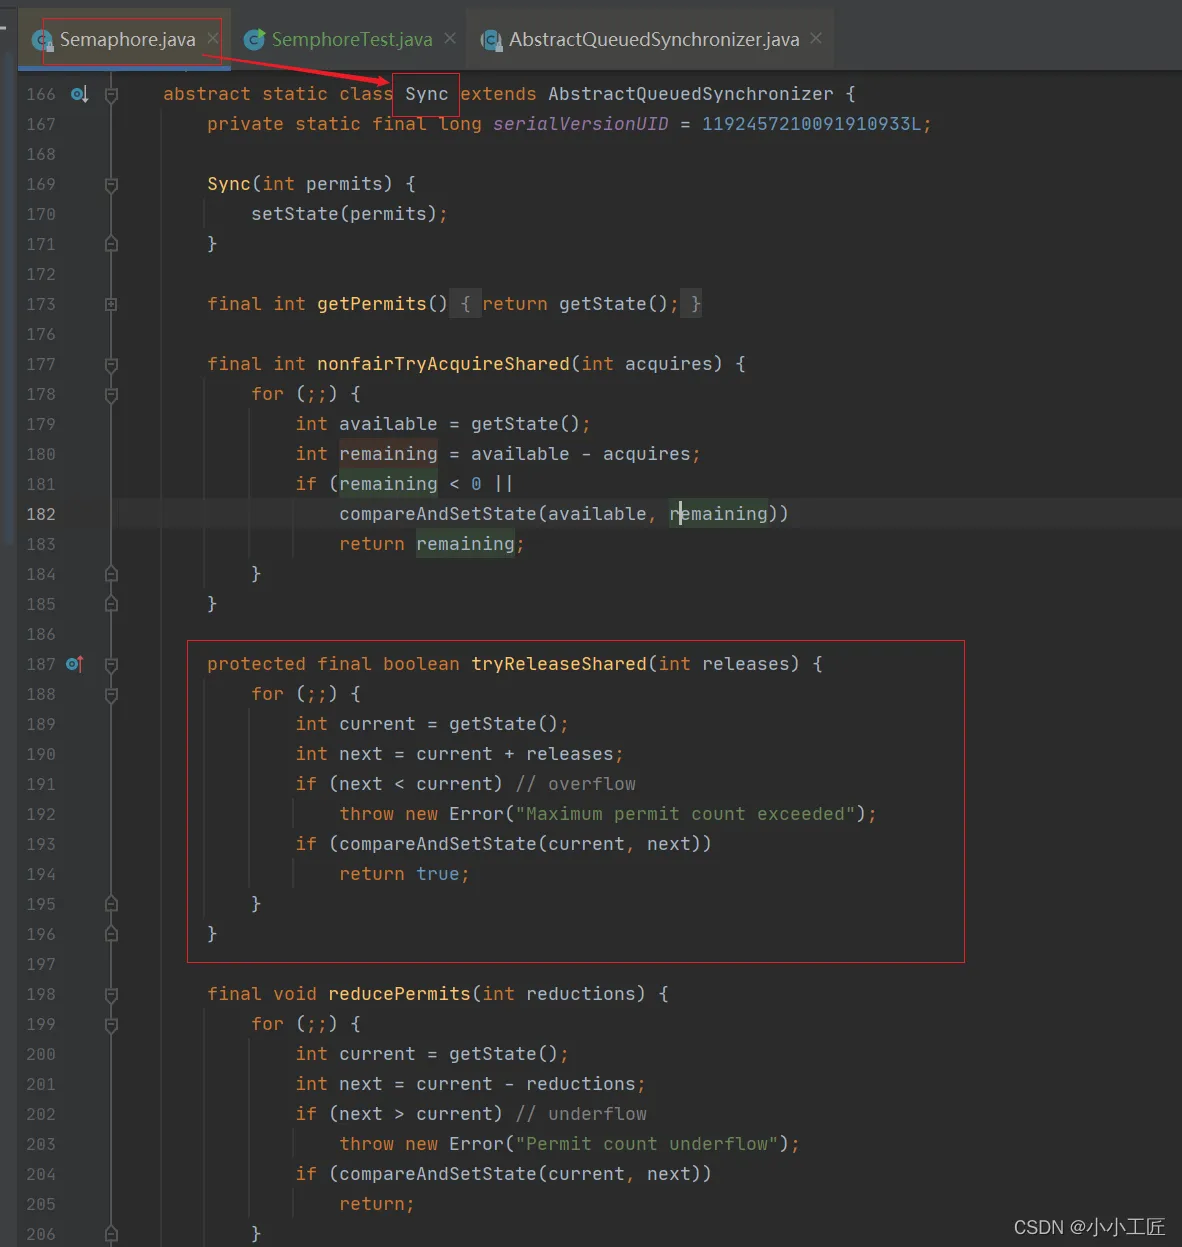Click the fold end marker on line 184
The image size is (1182, 1247).
point(111,574)
